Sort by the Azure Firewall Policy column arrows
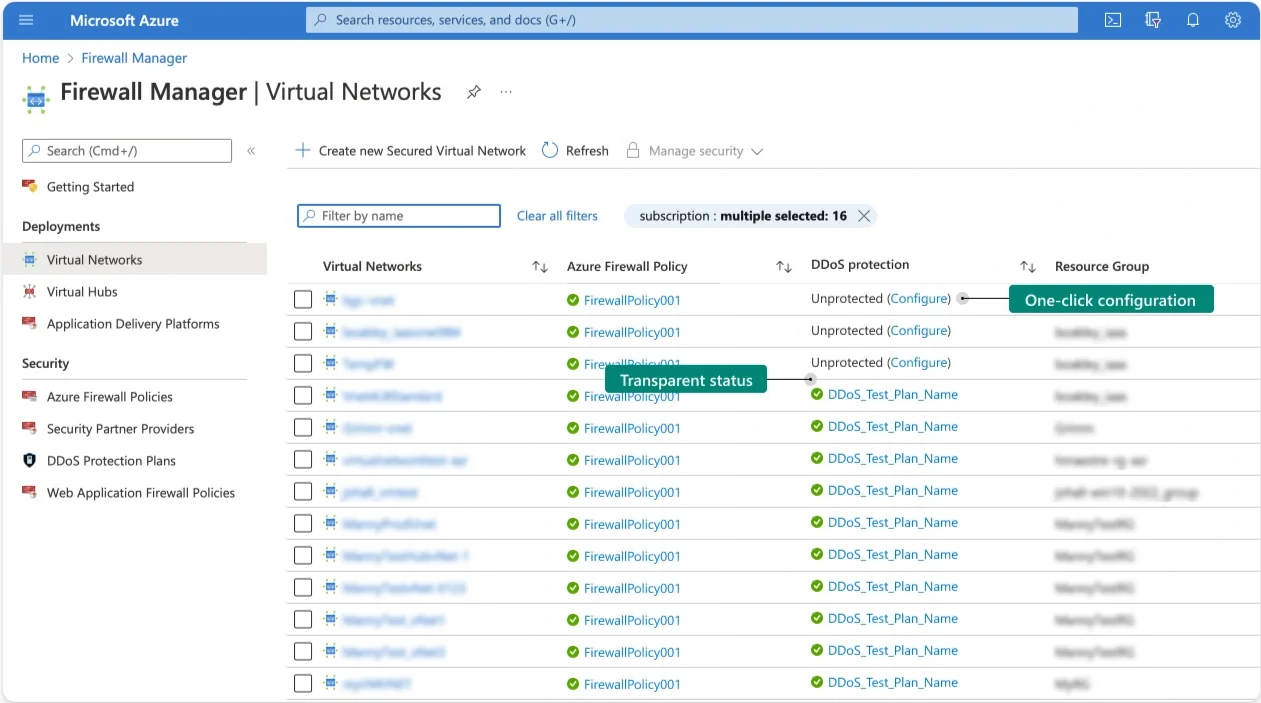The image size is (1261, 703). (x=784, y=267)
